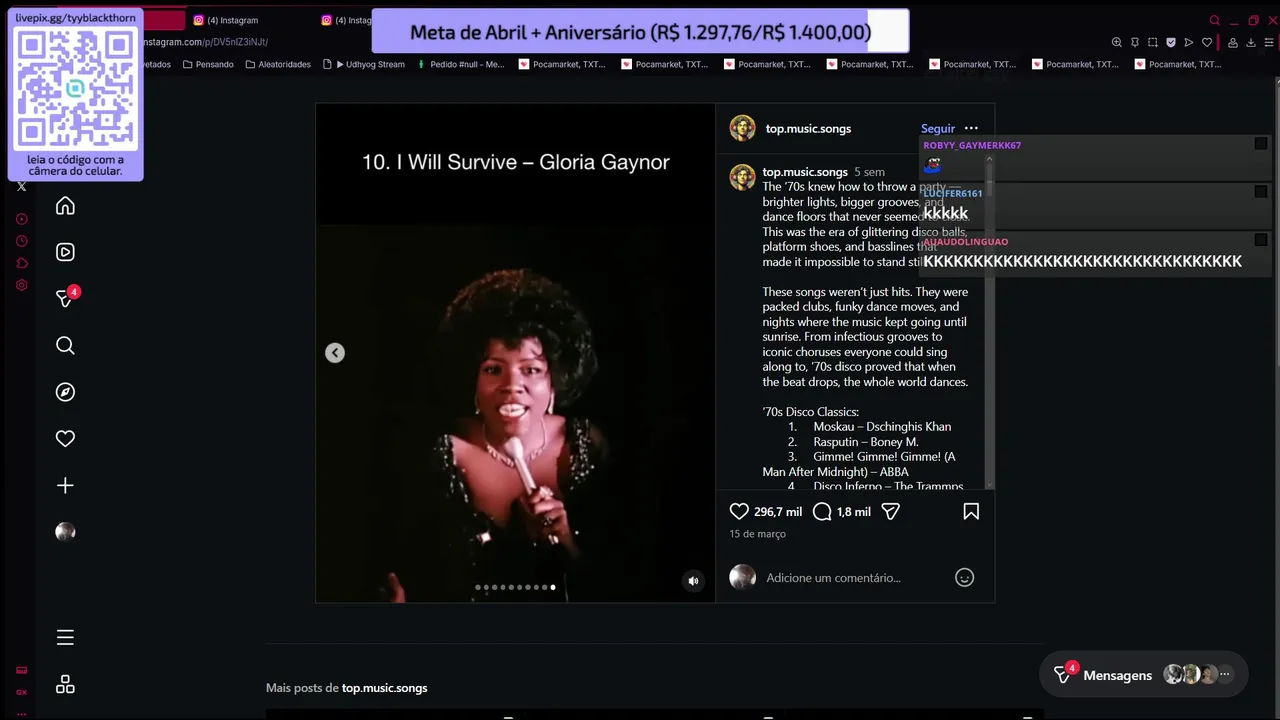
Task: Open settings gear in browser sidebar
Action: (22, 285)
